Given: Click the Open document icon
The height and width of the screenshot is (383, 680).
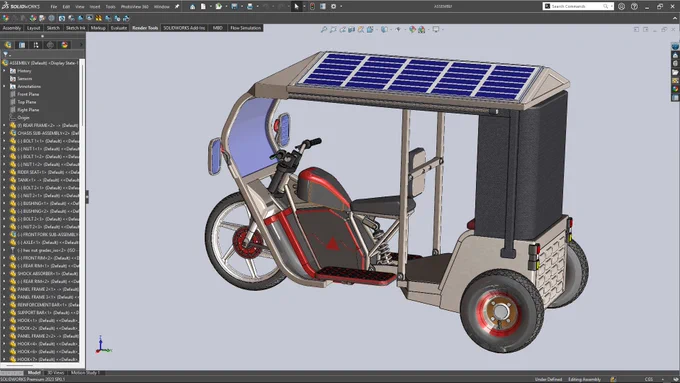Looking at the screenshot, I should [219, 7].
